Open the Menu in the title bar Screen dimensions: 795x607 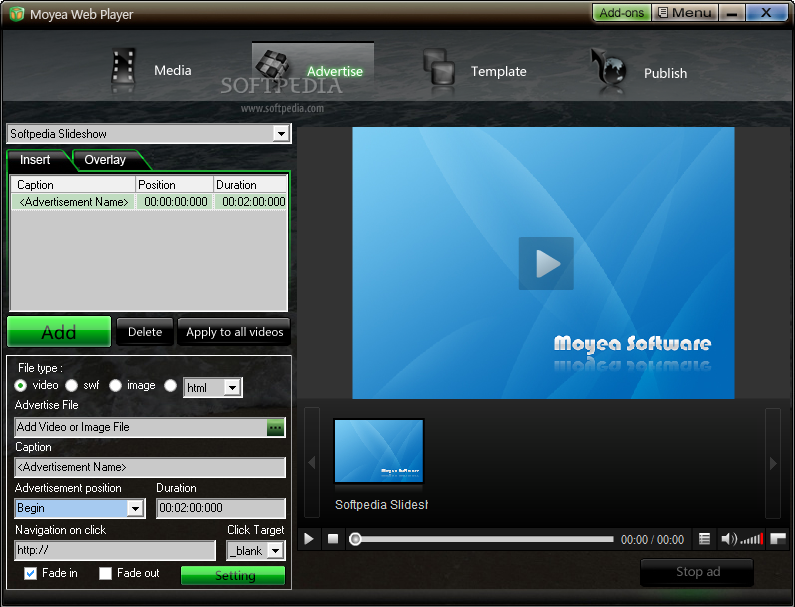click(685, 13)
